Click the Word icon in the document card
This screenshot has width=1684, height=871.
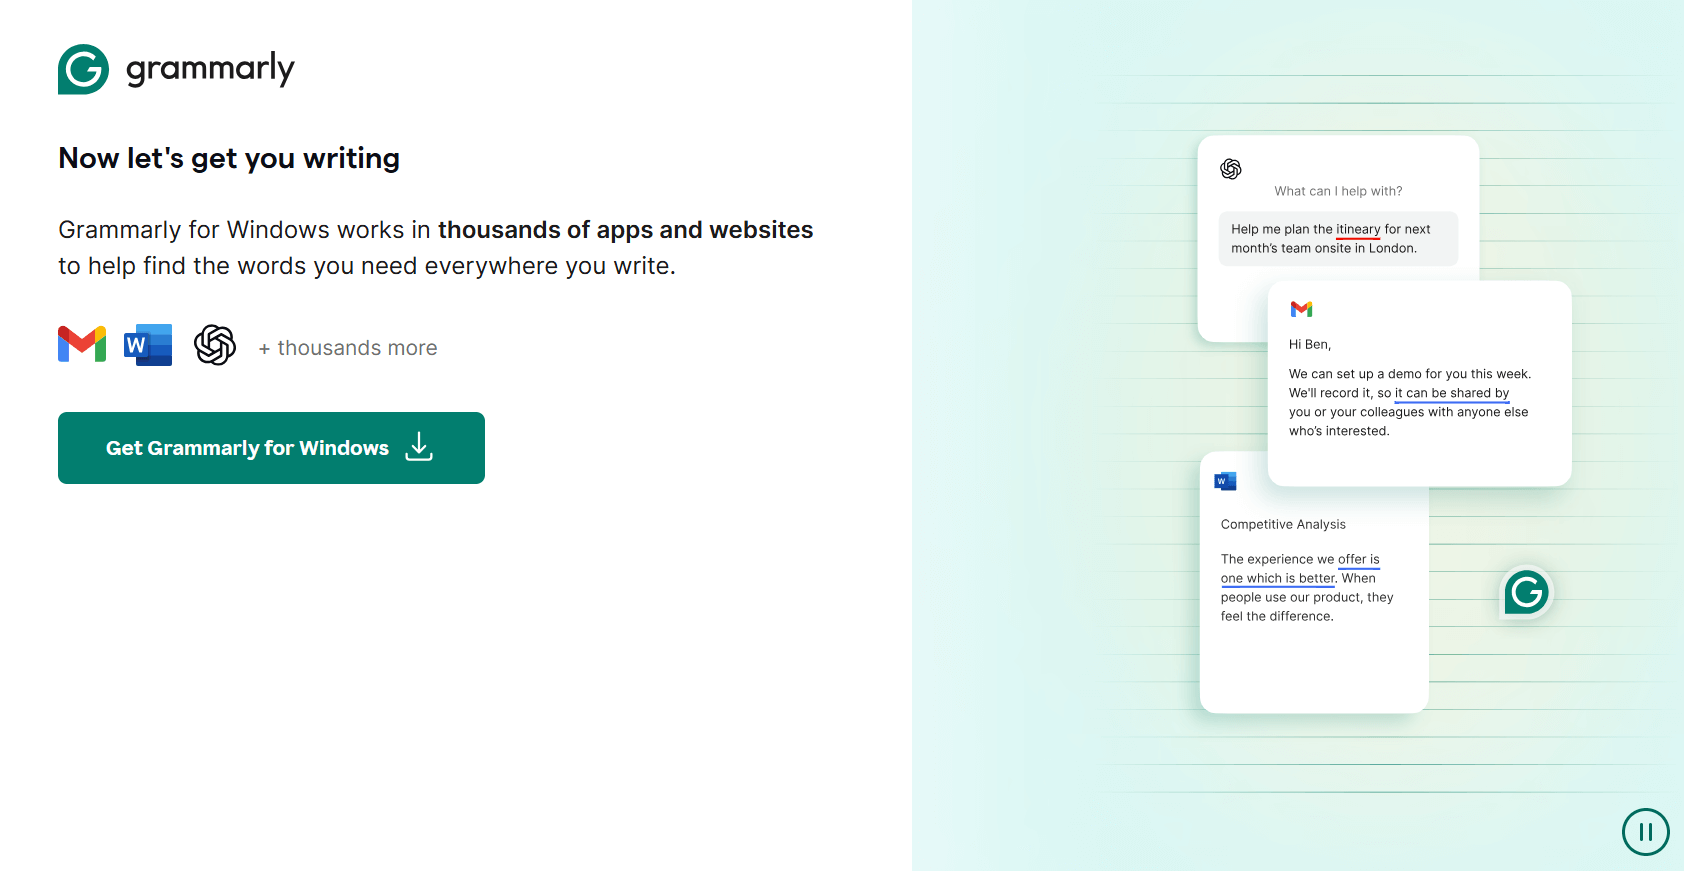[1225, 481]
